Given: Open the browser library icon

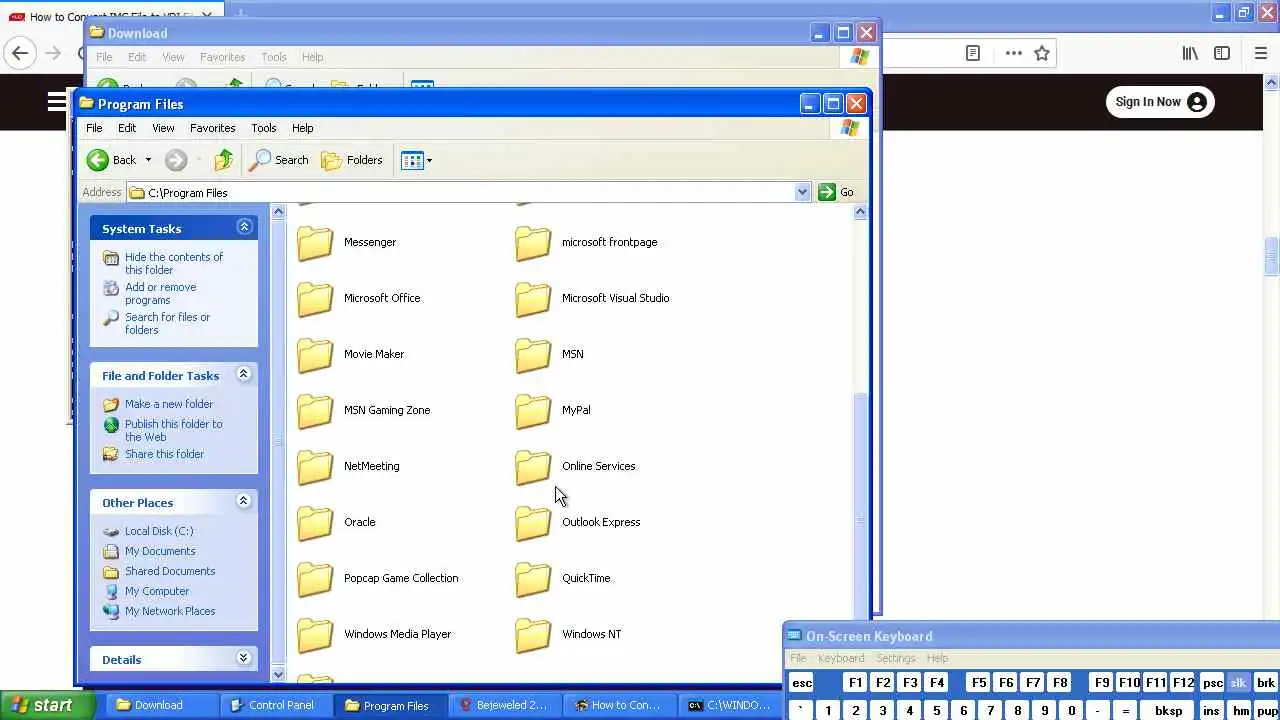Looking at the screenshot, I should click(x=1190, y=54).
